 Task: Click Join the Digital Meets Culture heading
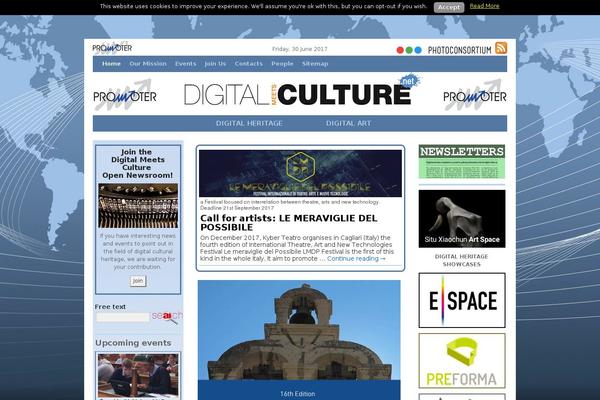(x=137, y=163)
